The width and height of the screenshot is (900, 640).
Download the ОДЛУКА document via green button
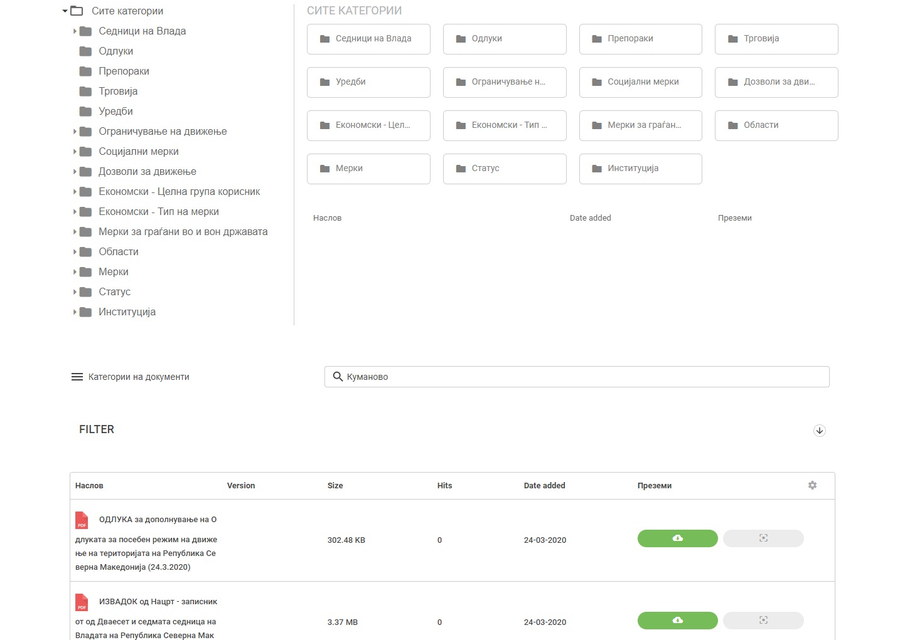677,538
